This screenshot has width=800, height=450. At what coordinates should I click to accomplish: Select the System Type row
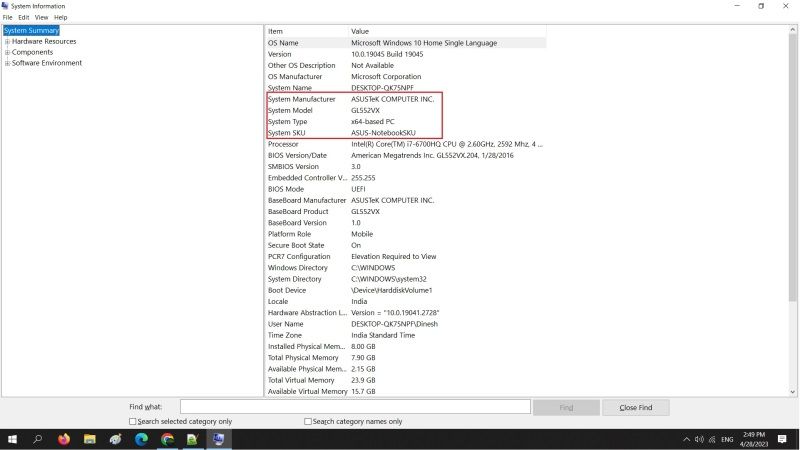[406, 121]
